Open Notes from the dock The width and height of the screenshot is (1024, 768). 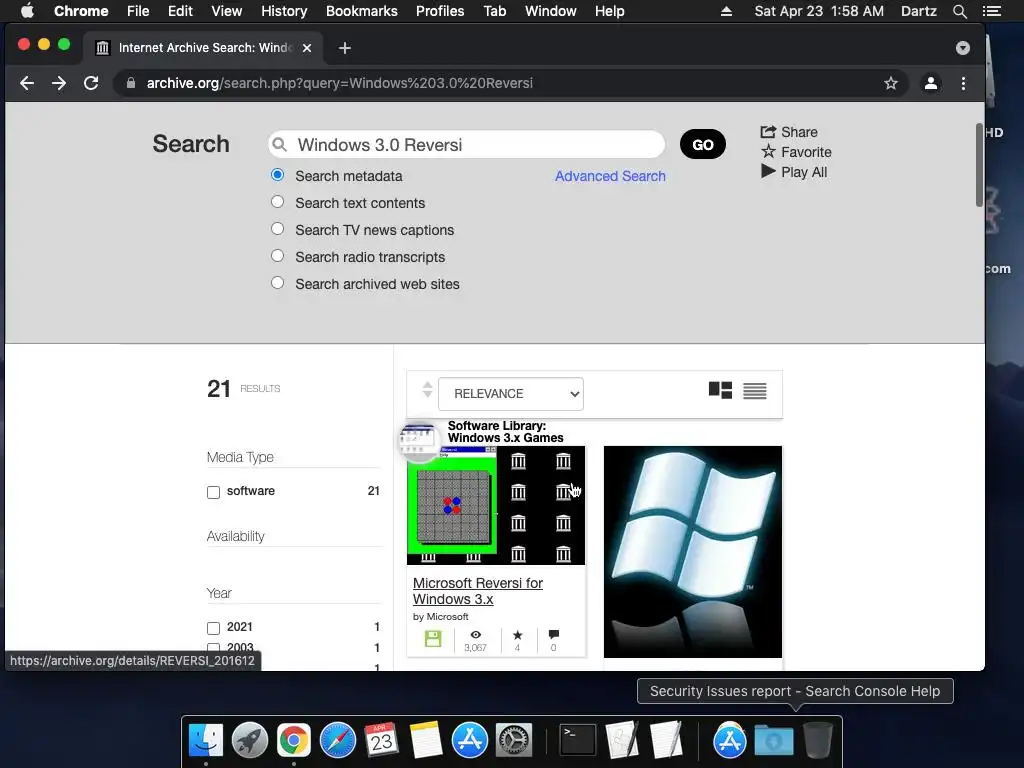(x=426, y=741)
